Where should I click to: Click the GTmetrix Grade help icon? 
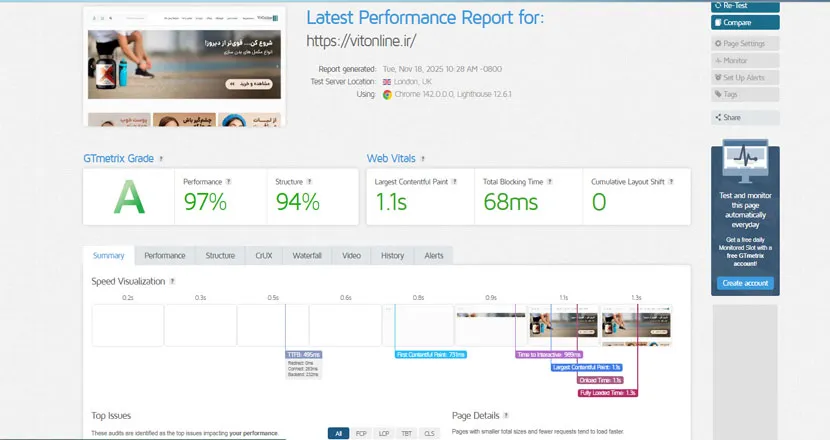pyautogui.click(x=161, y=158)
